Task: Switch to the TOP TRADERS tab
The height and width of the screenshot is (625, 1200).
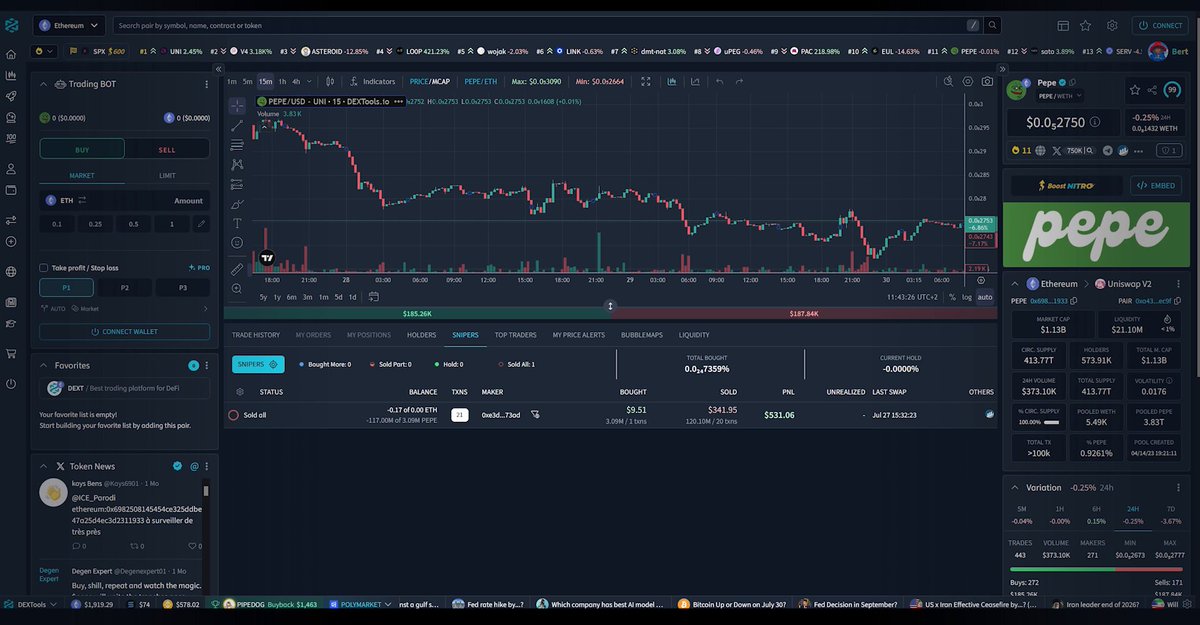Action: pos(515,335)
